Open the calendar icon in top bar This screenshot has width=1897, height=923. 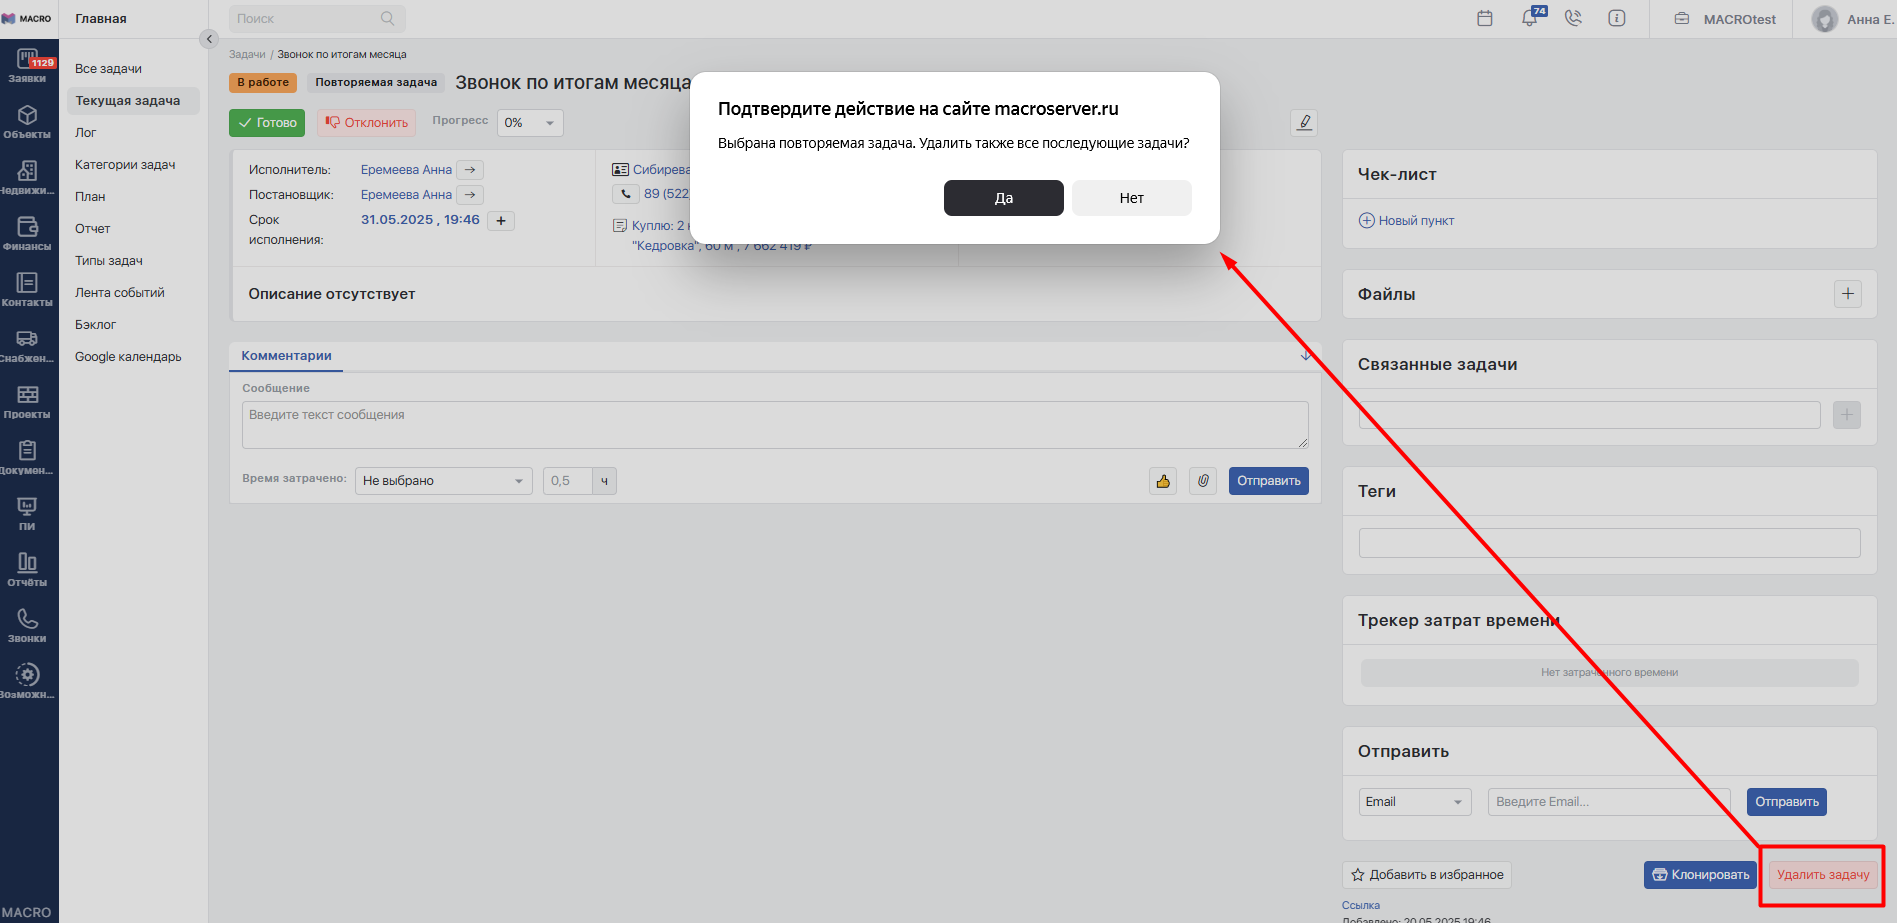coord(1485,18)
